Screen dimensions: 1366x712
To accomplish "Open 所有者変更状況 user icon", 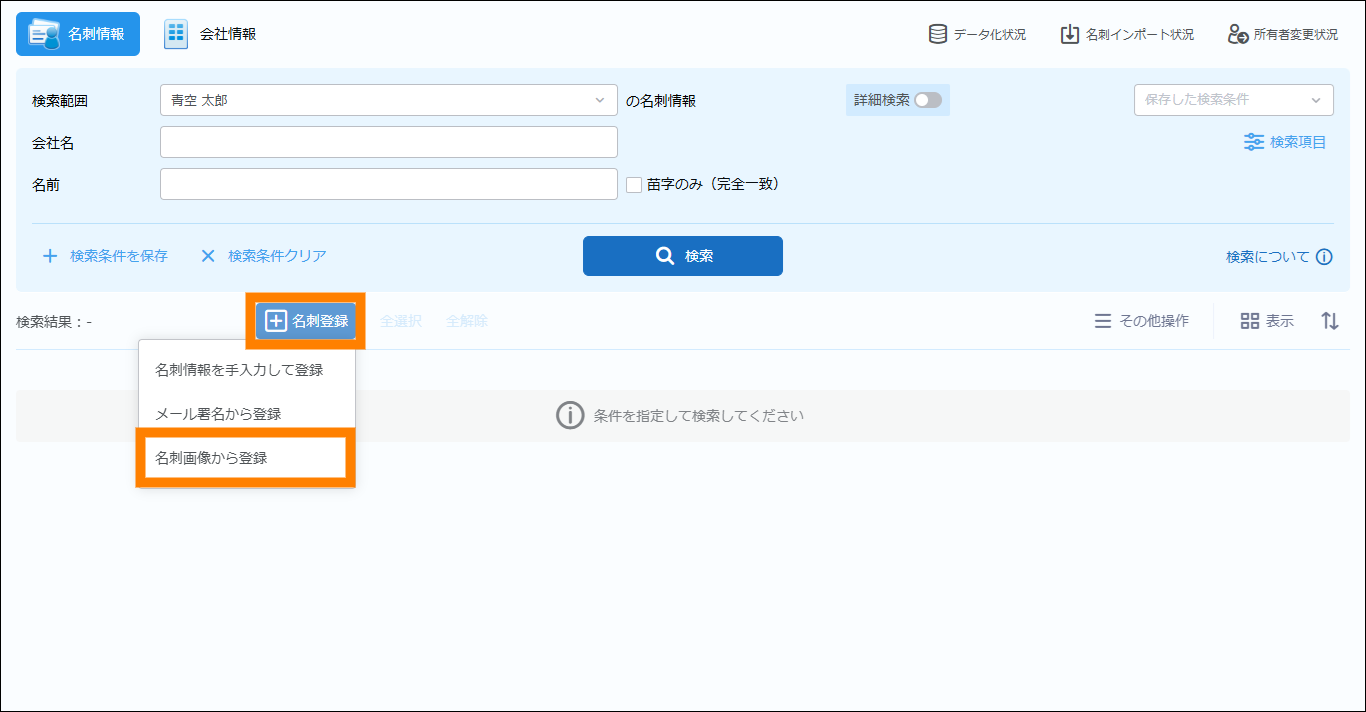I will [x=1239, y=34].
